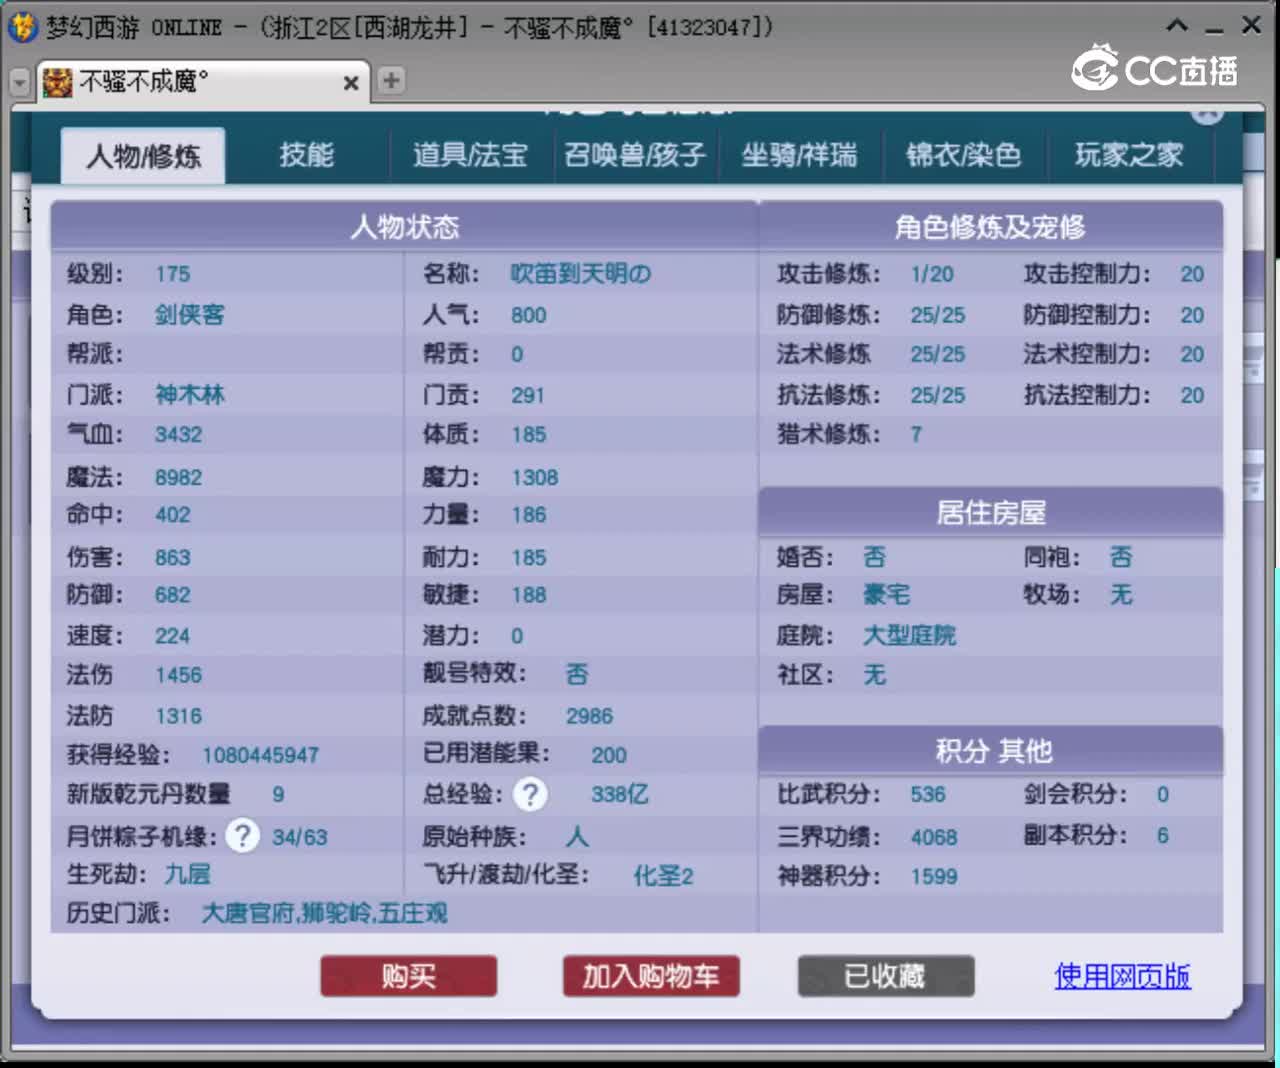Viewport: 1280px width, 1068px height.
Task: Click the help icon beside 总经验
Action: 530,795
